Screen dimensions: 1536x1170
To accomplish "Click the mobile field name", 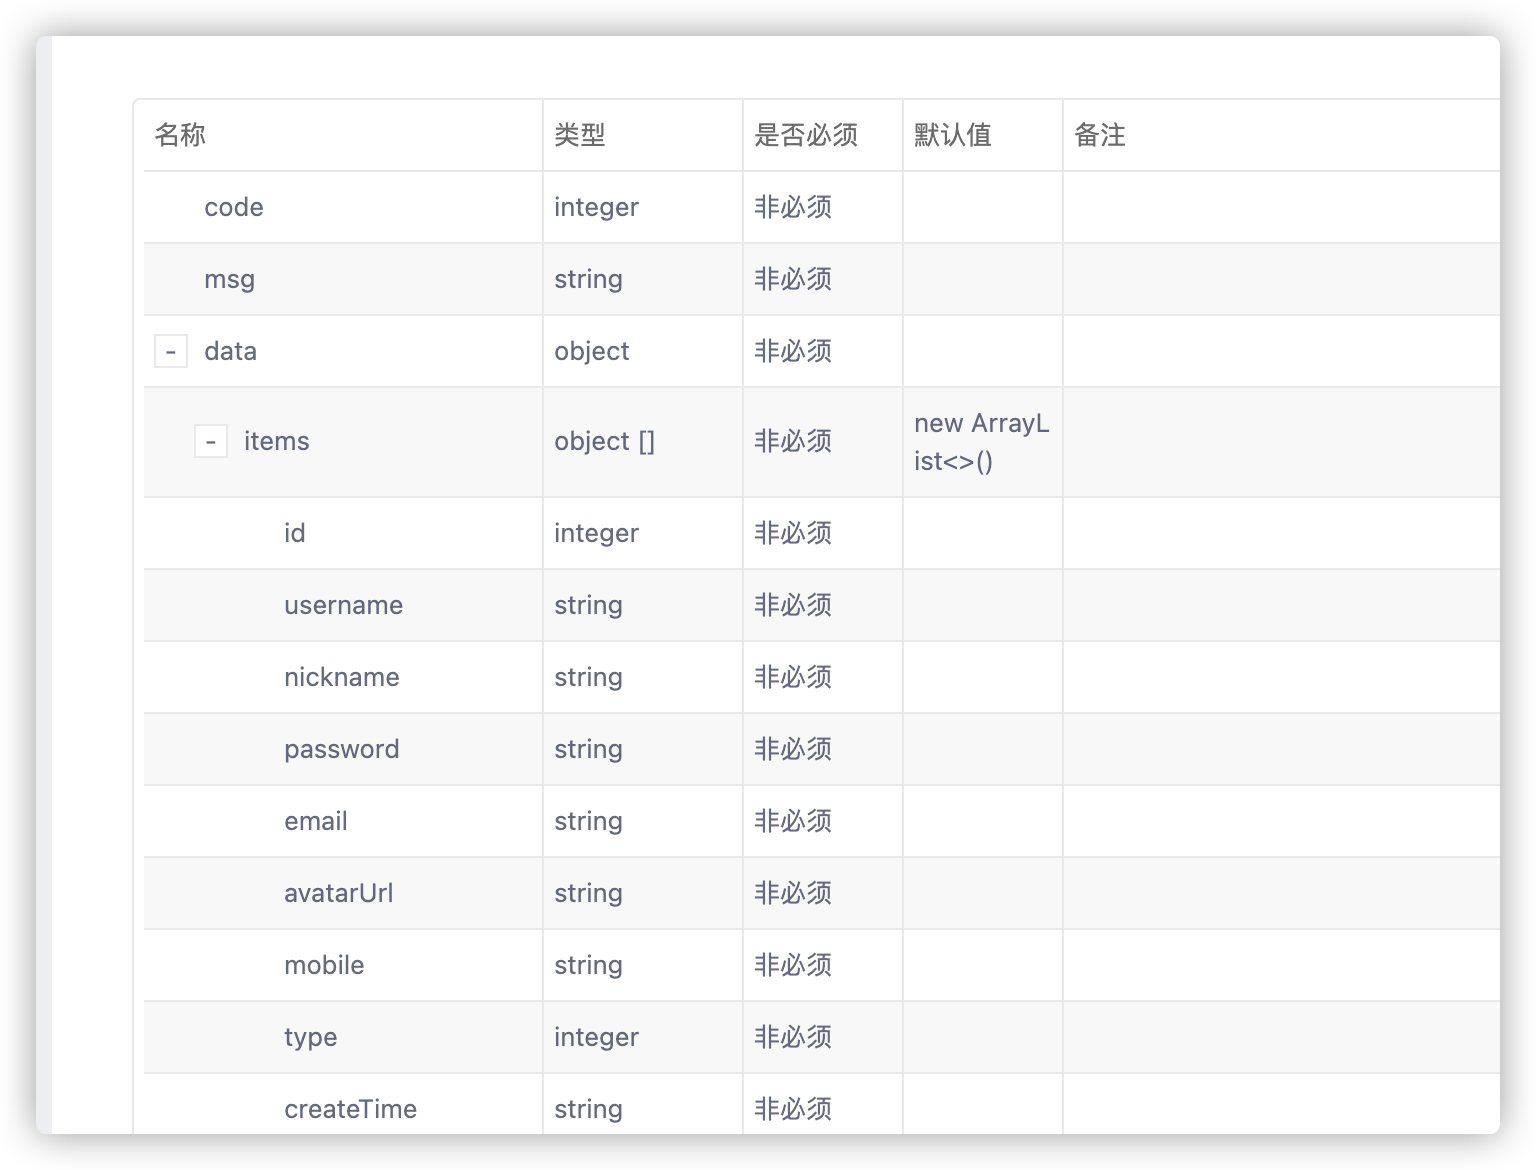I will 324,965.
